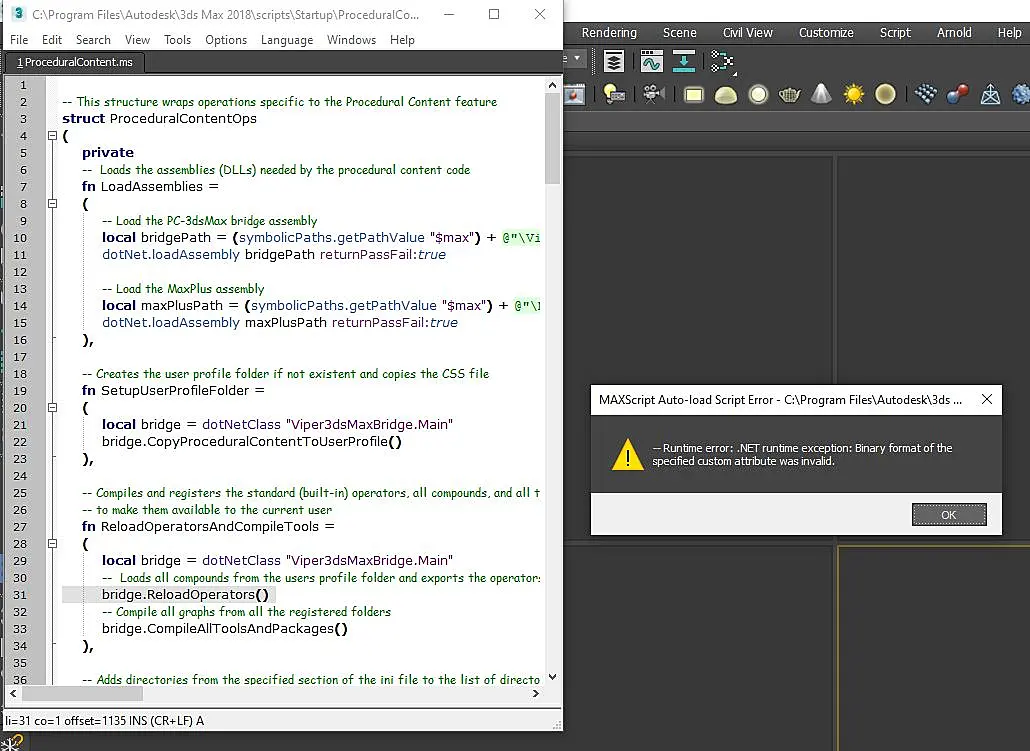Collapse the SetupUserProfileFolder fold on line 20
This screenshot has height=751, width=1030.
click(53, 407)
